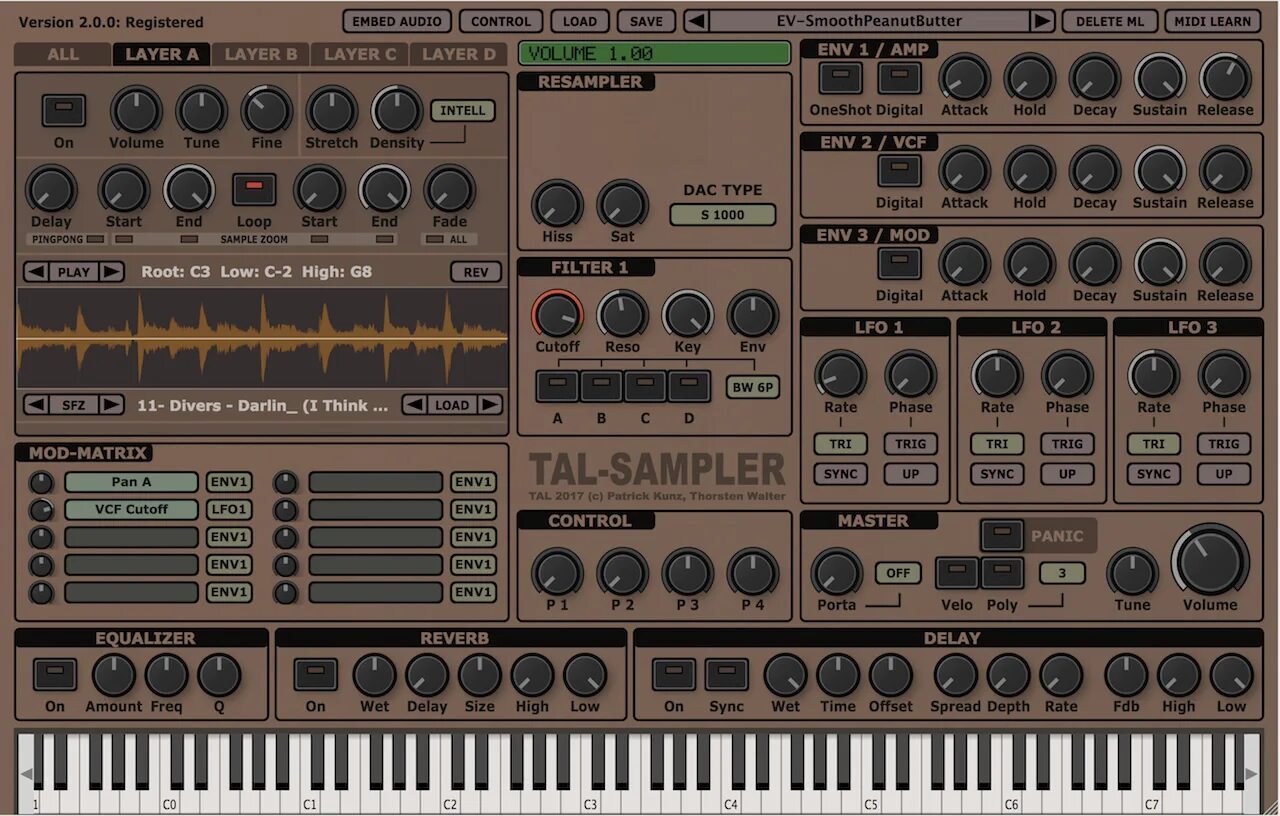Open the EV-SmoothPeanutButter preset list
Image resolution: width=1280 pixels, height=816 pixels.
(869, 21)
